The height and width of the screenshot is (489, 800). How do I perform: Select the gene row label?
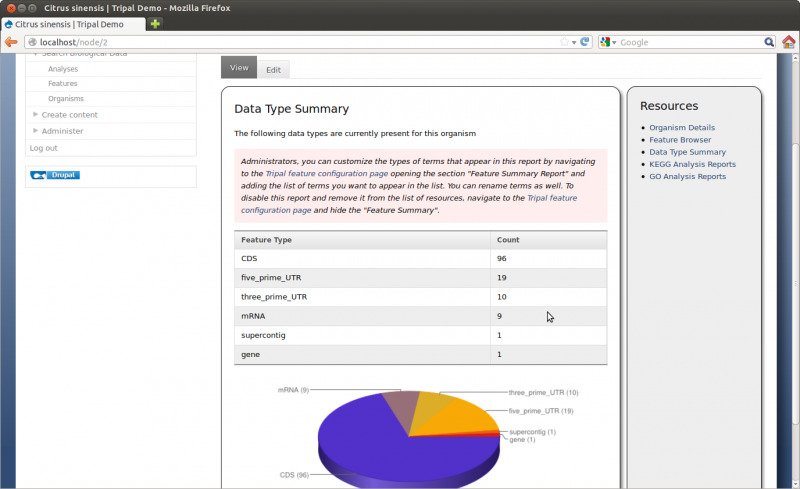click(x=251, y=355)
